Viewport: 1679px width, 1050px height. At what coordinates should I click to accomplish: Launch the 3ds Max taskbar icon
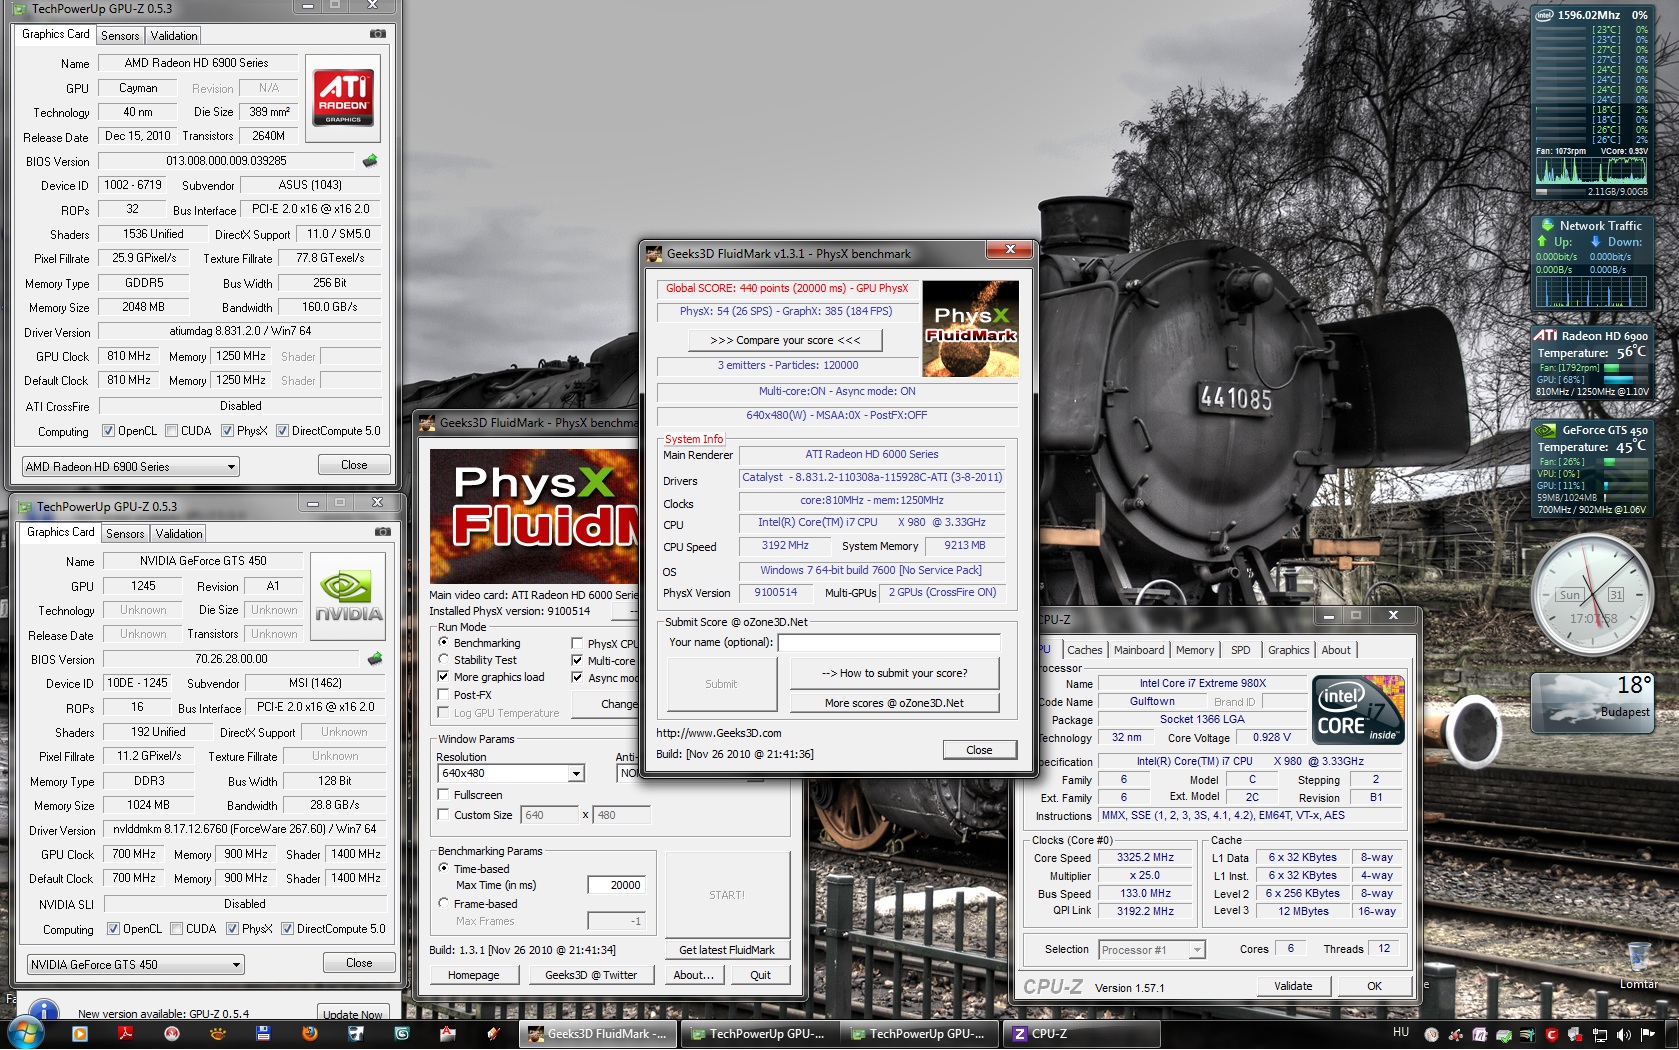click(401, 1034)
